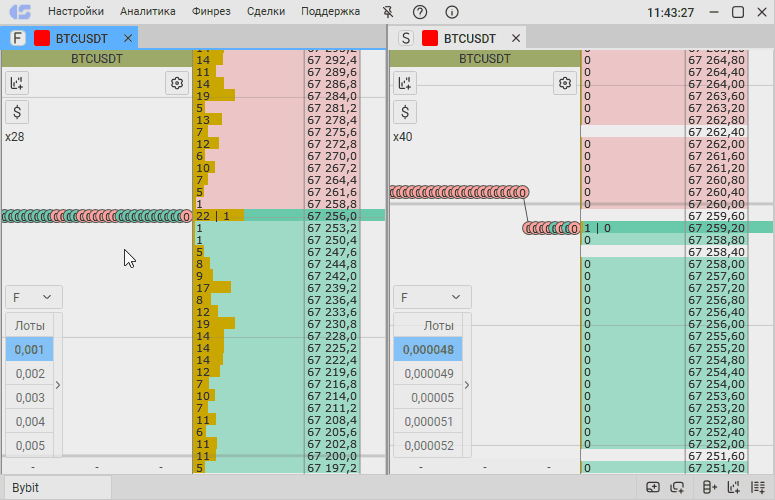Select lot size 0,000052

click(x=428, y=446)
